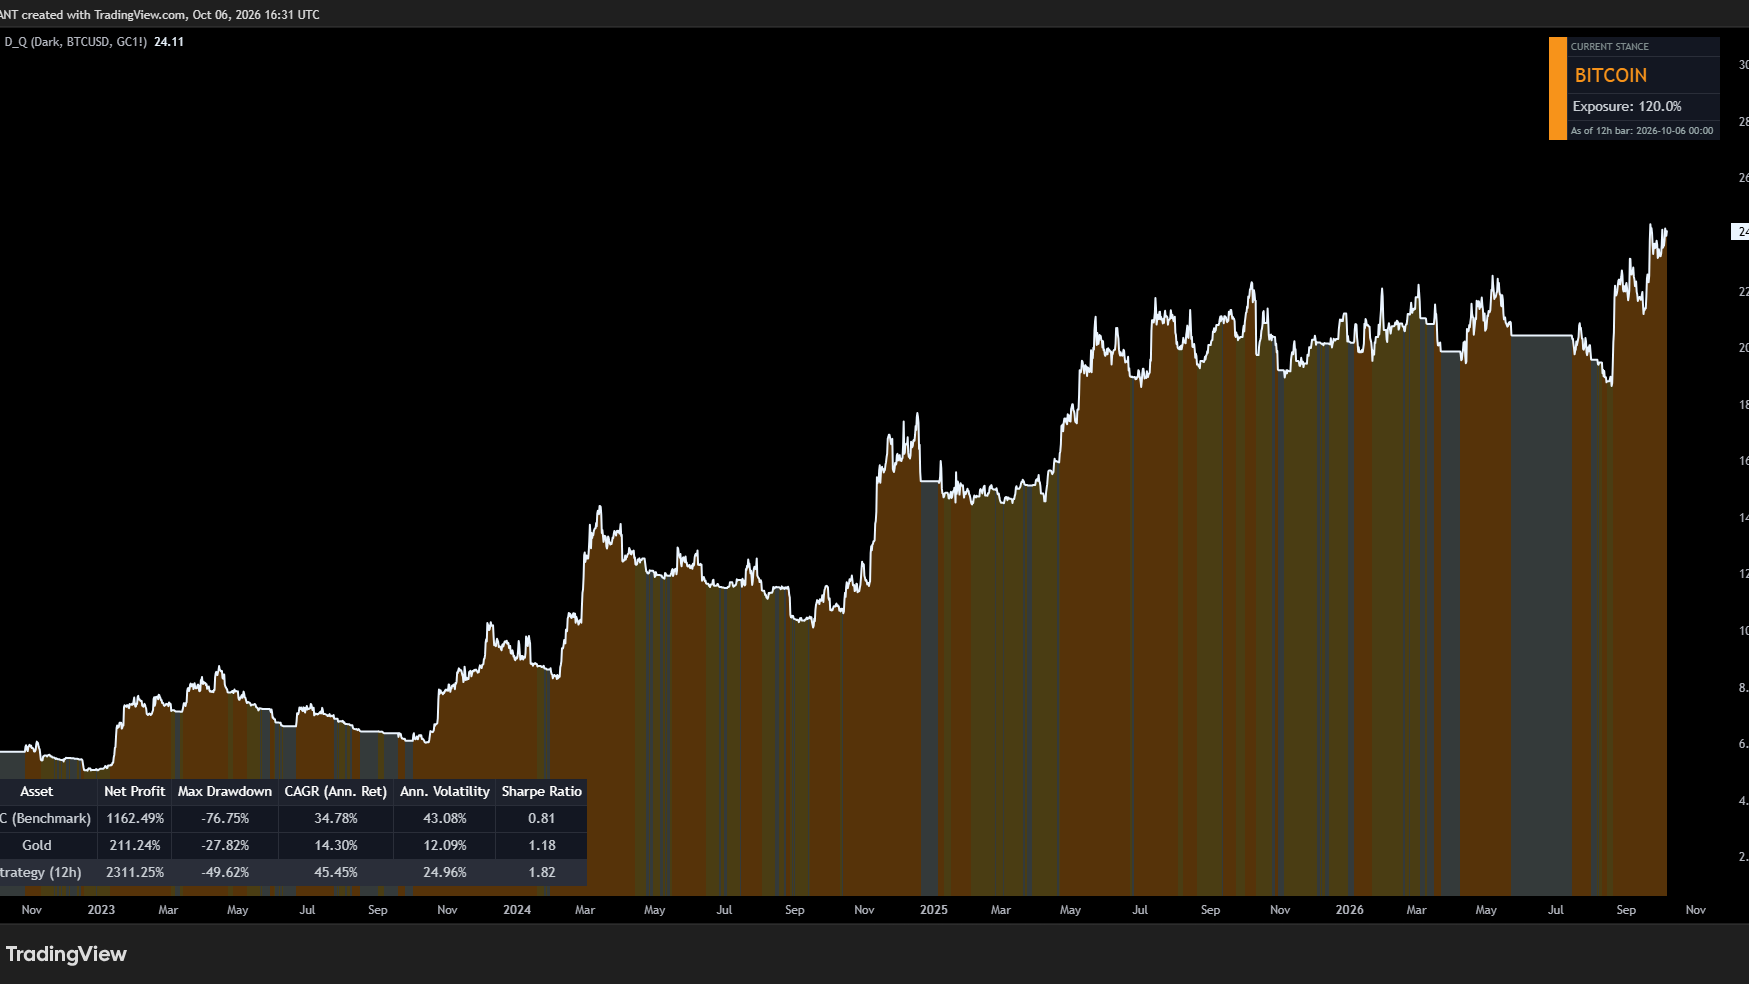
Task: Click the 'As of 12h bar' timestamp
Action: click(x=1641, y=131)
